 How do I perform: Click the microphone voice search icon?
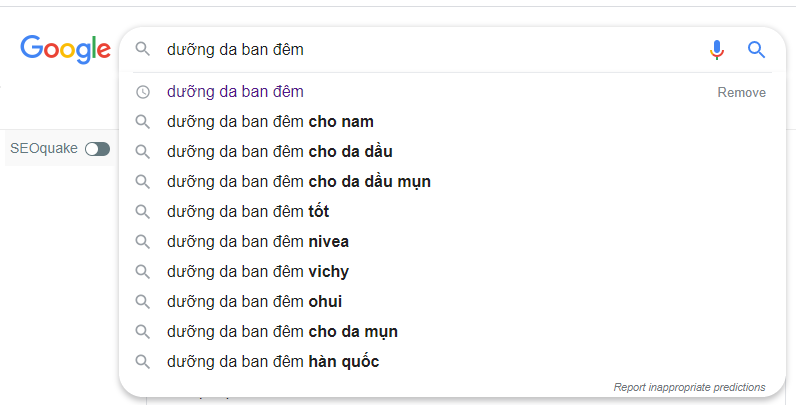click(717, 49)
